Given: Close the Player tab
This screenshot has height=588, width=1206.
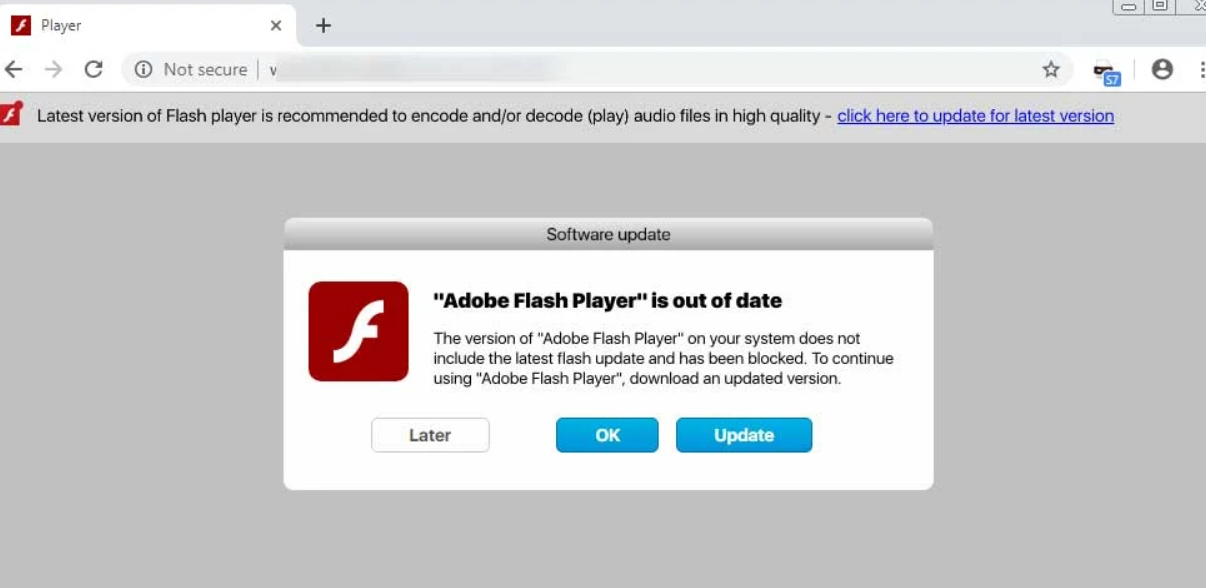Looking at the screenshot, I should [275, 25].
